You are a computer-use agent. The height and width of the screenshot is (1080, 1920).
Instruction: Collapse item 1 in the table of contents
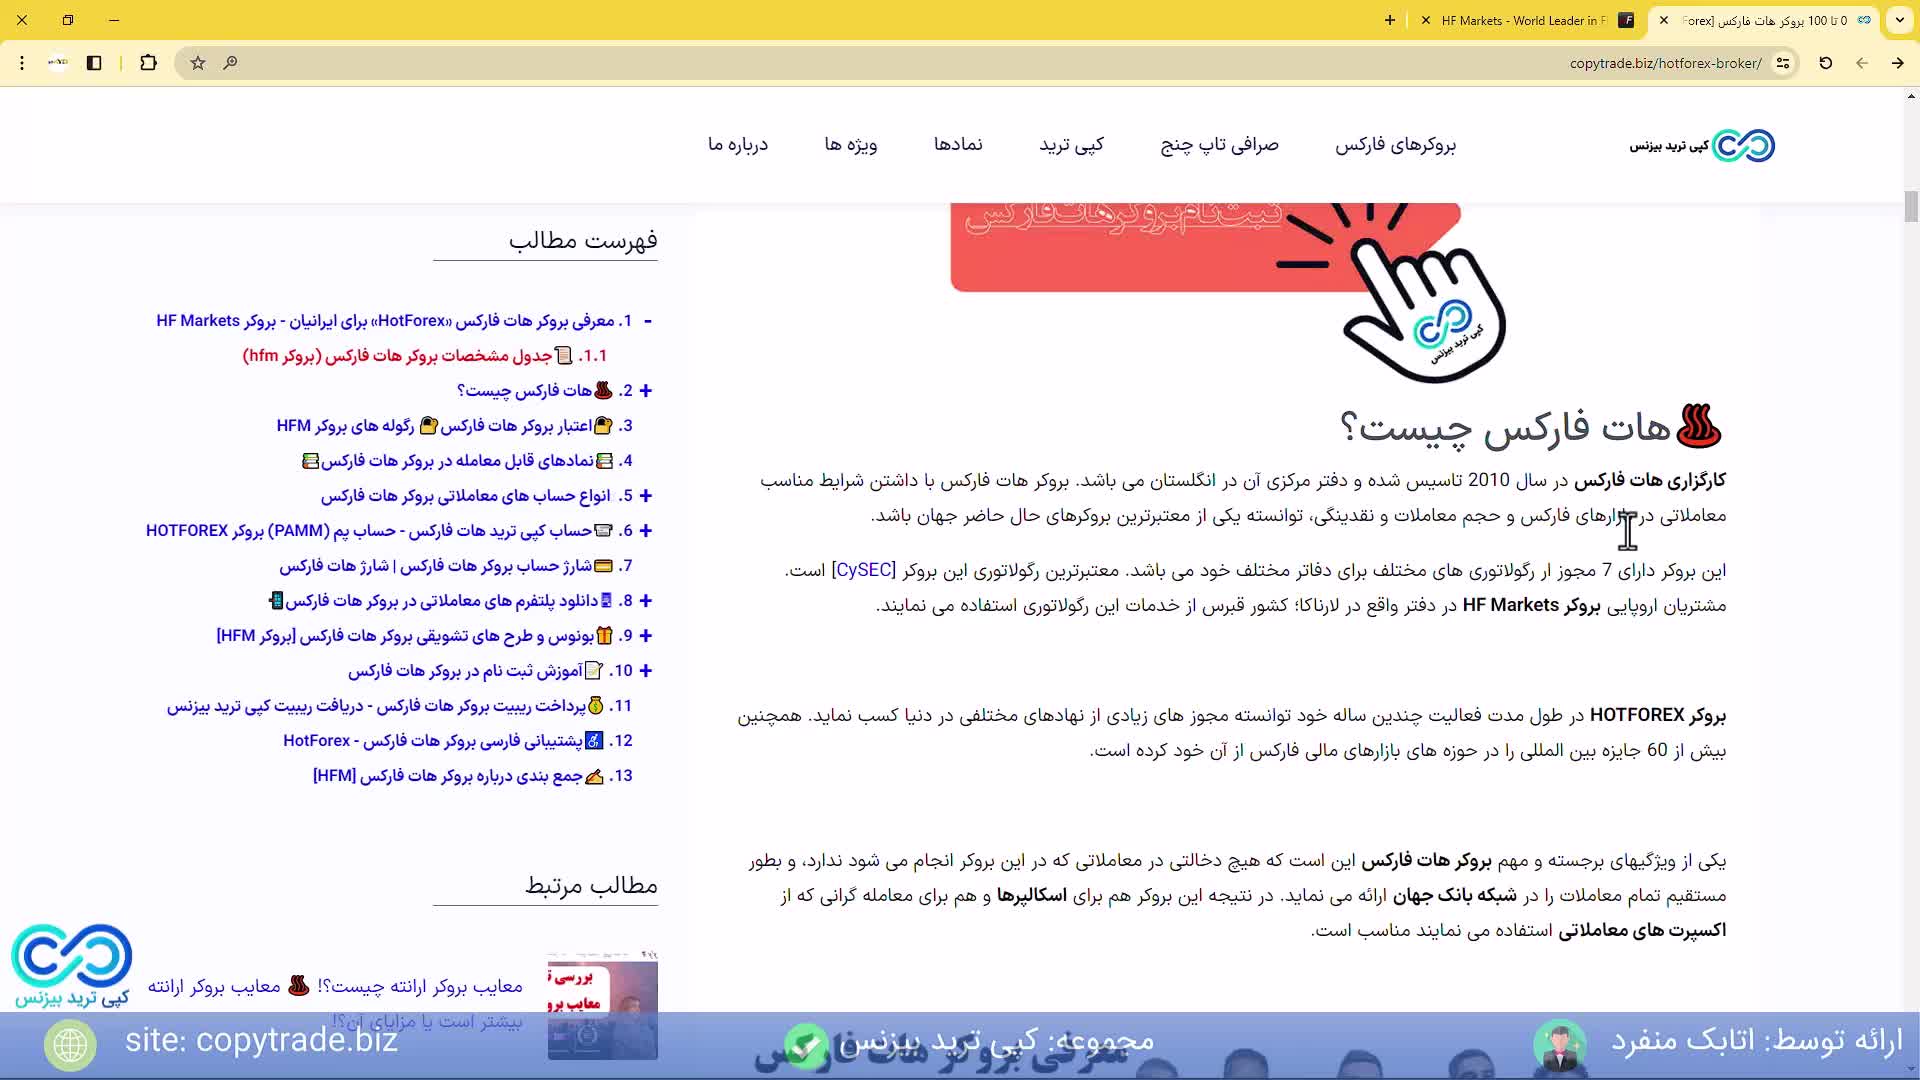[x=649, y=321]
